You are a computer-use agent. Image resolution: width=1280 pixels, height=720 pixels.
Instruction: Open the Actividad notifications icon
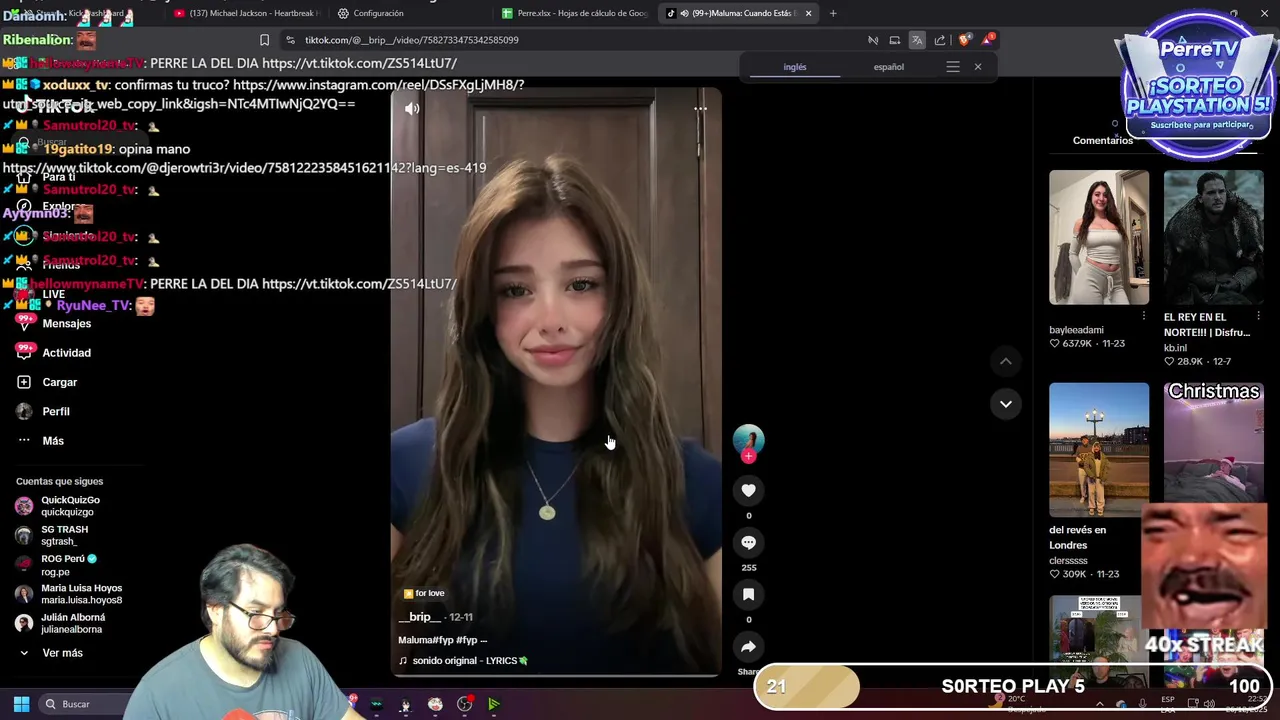[x=24, y=352]
